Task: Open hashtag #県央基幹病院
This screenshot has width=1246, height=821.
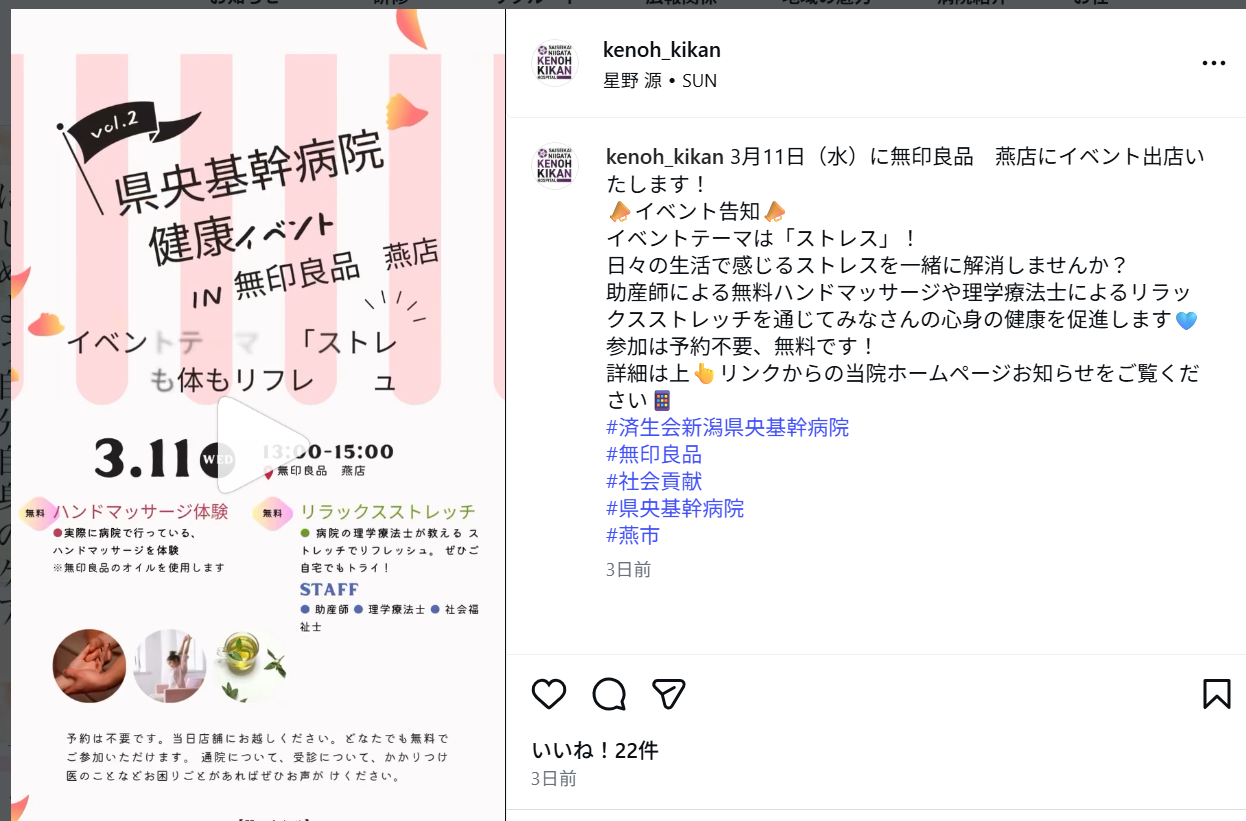Action: pos(675,509)
